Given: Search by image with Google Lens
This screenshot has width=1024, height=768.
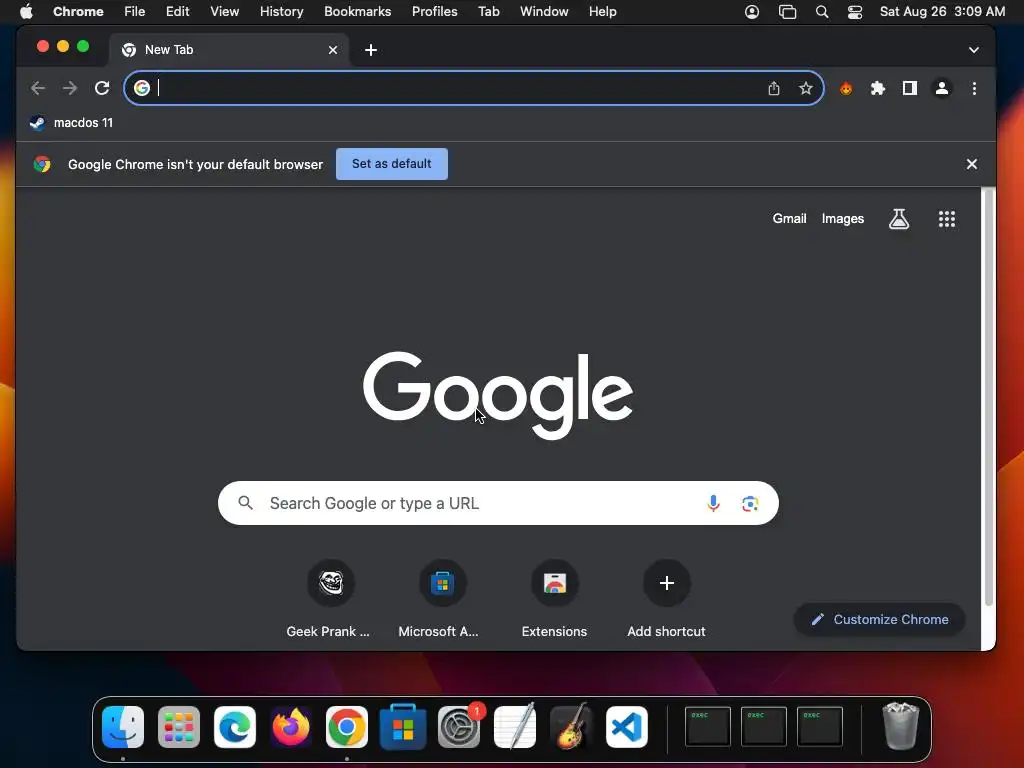Looking at the screenshot, I should point(750,504).
